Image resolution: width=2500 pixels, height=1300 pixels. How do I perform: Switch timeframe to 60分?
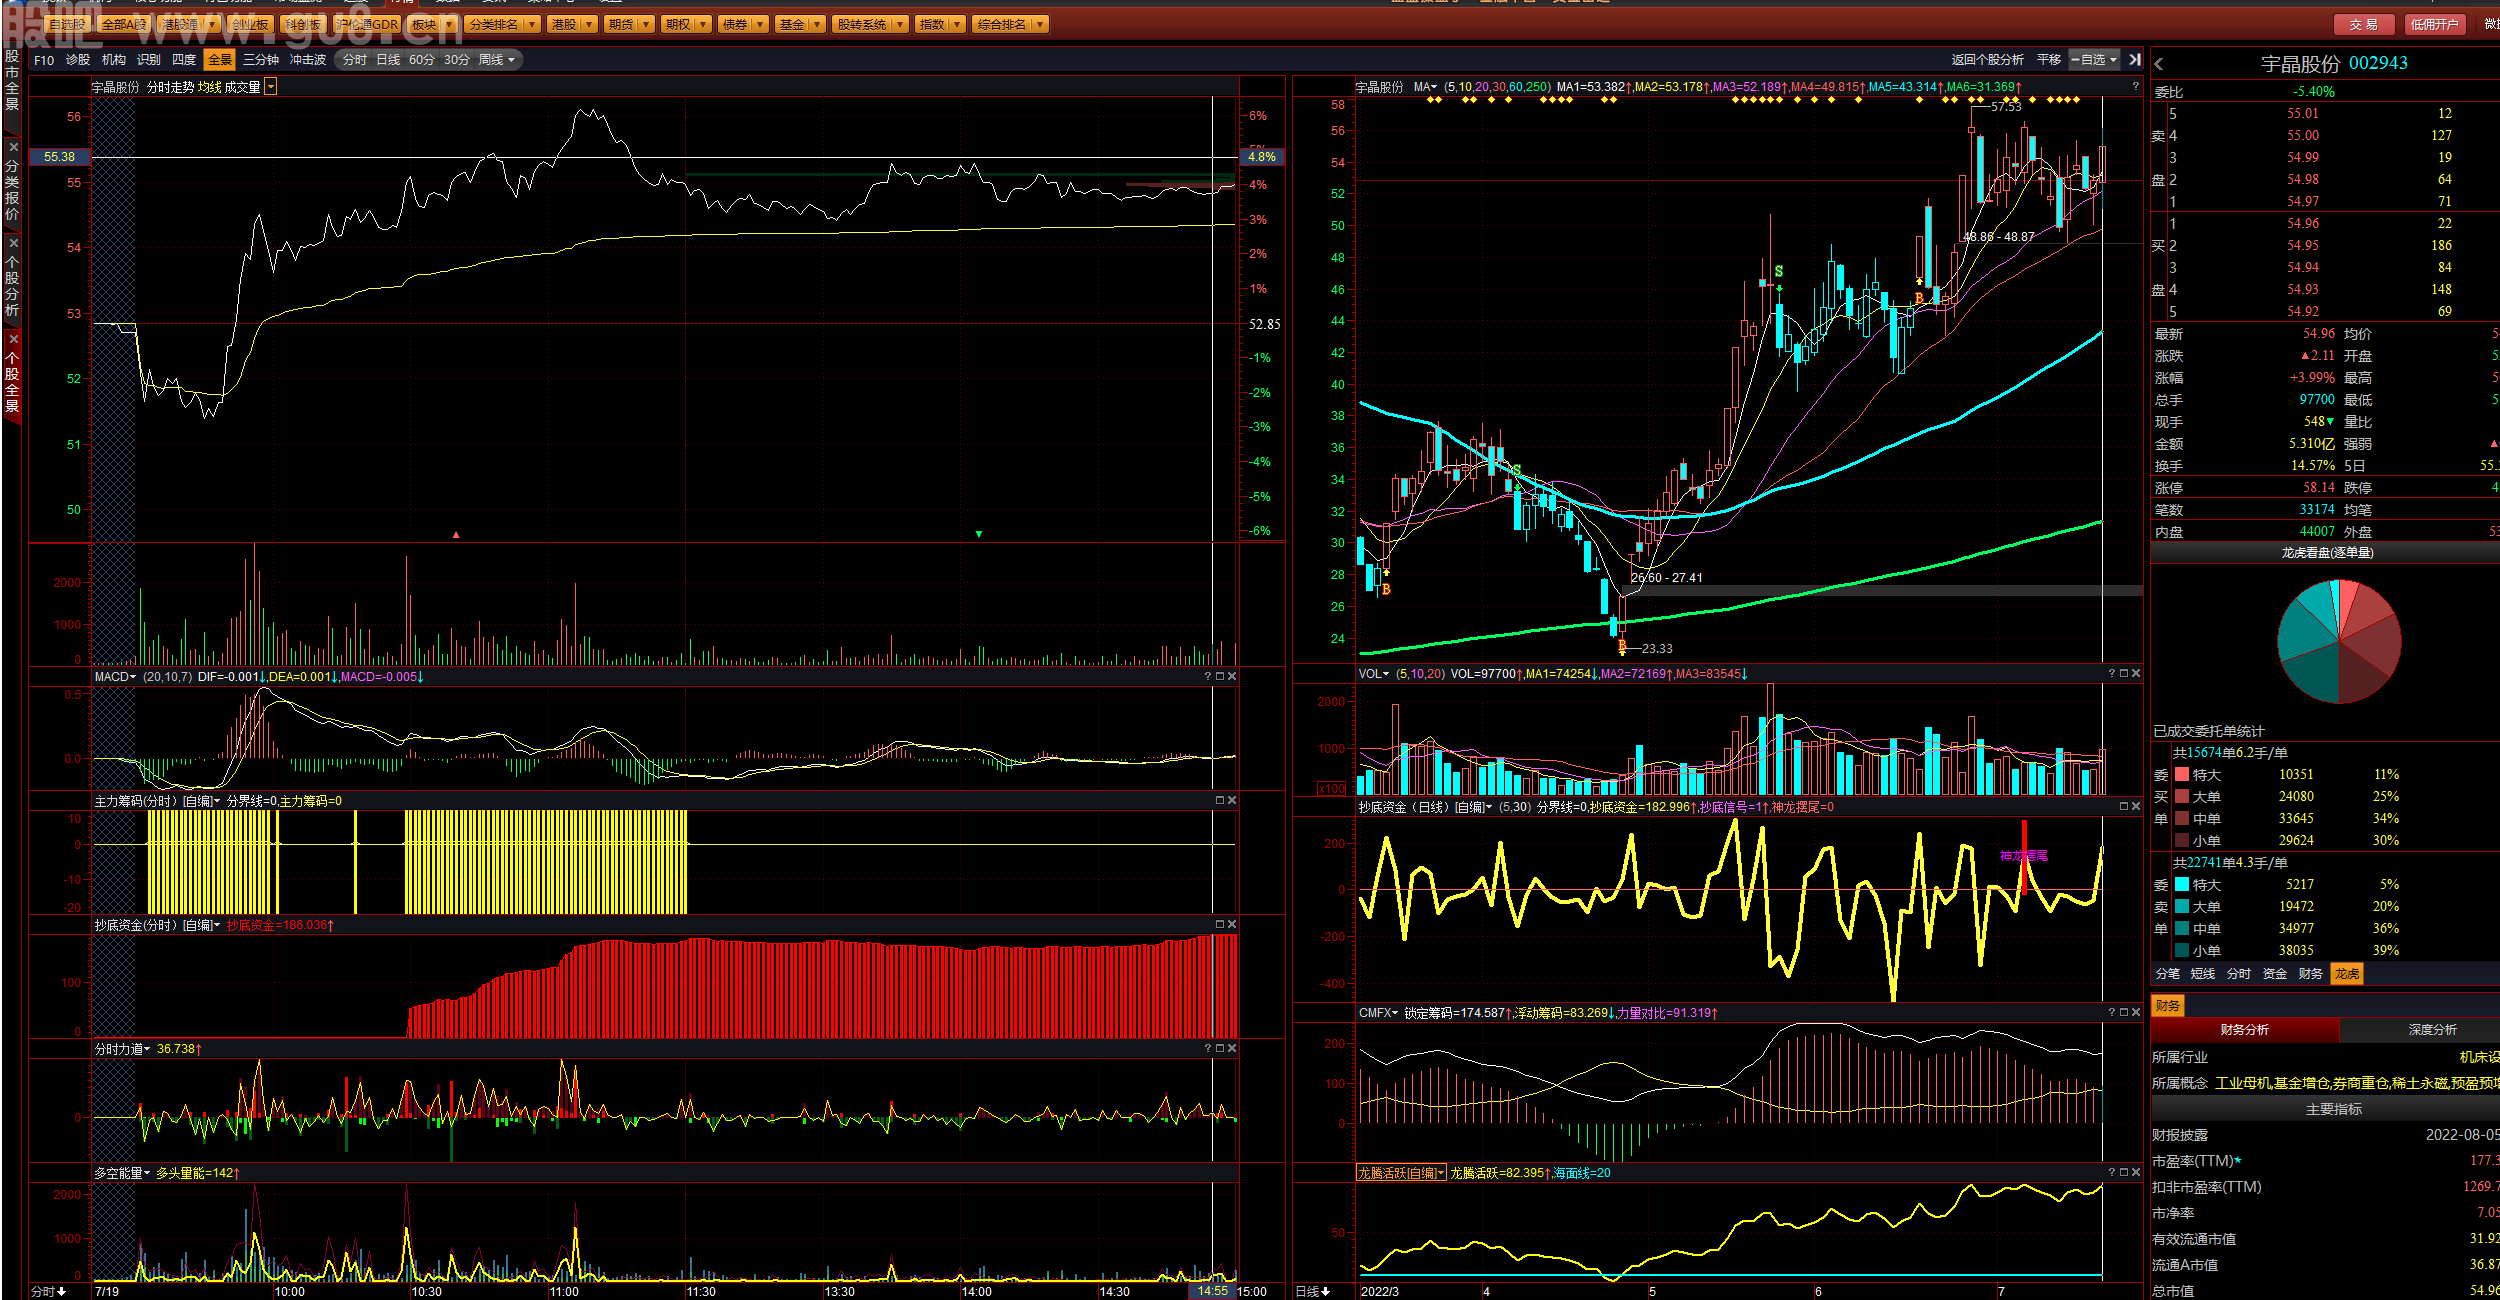pyautogui.click(x=422, y=60)
